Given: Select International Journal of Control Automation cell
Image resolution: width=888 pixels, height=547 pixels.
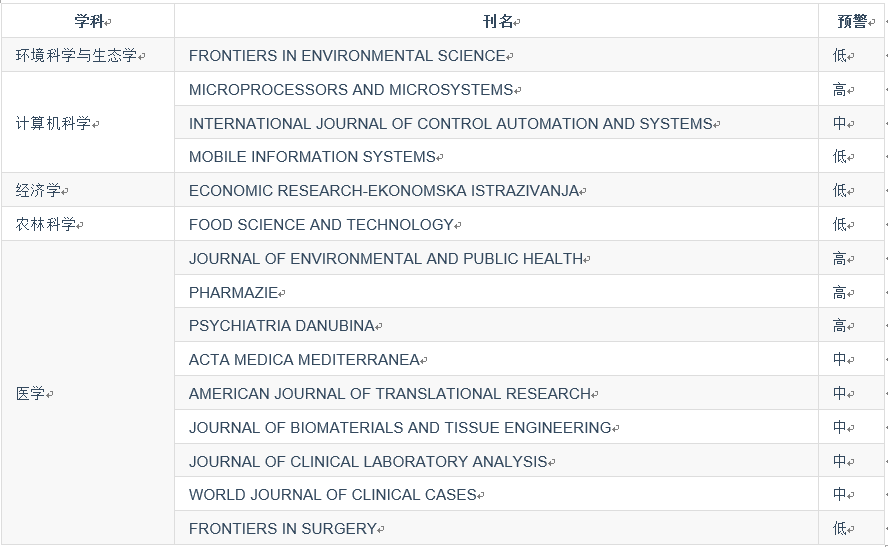Looking at the screenshot, I should coord(497,122).
